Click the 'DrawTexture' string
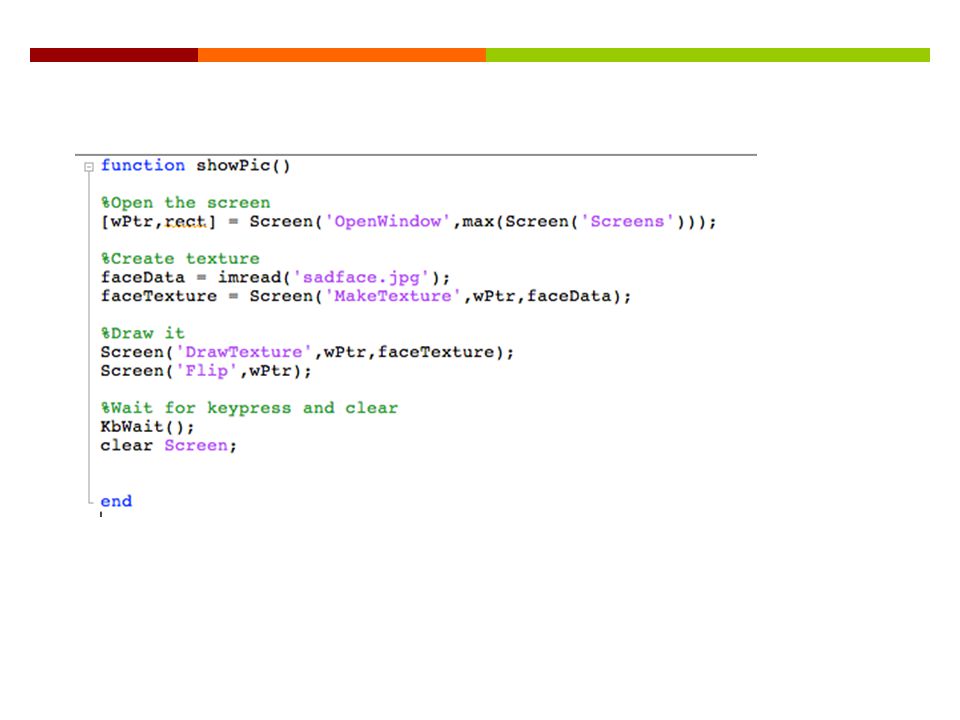This screenshot has width=960, height=720. pos(244,353)
